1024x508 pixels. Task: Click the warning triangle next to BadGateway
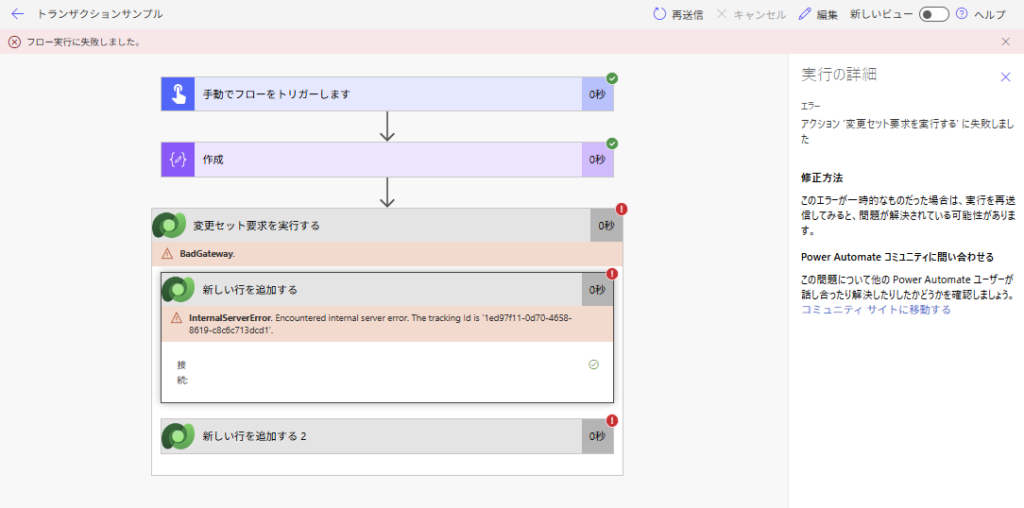click(167, 254)
